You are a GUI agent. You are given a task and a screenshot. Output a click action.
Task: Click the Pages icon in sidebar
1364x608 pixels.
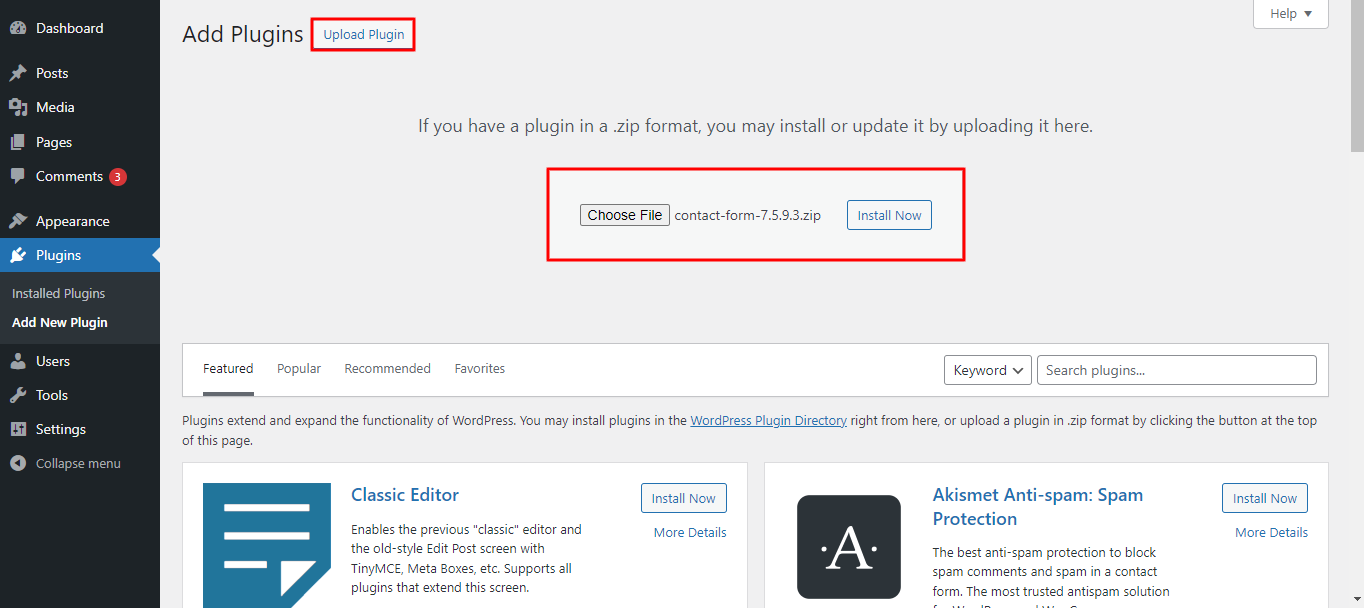[x=18, y=142]
